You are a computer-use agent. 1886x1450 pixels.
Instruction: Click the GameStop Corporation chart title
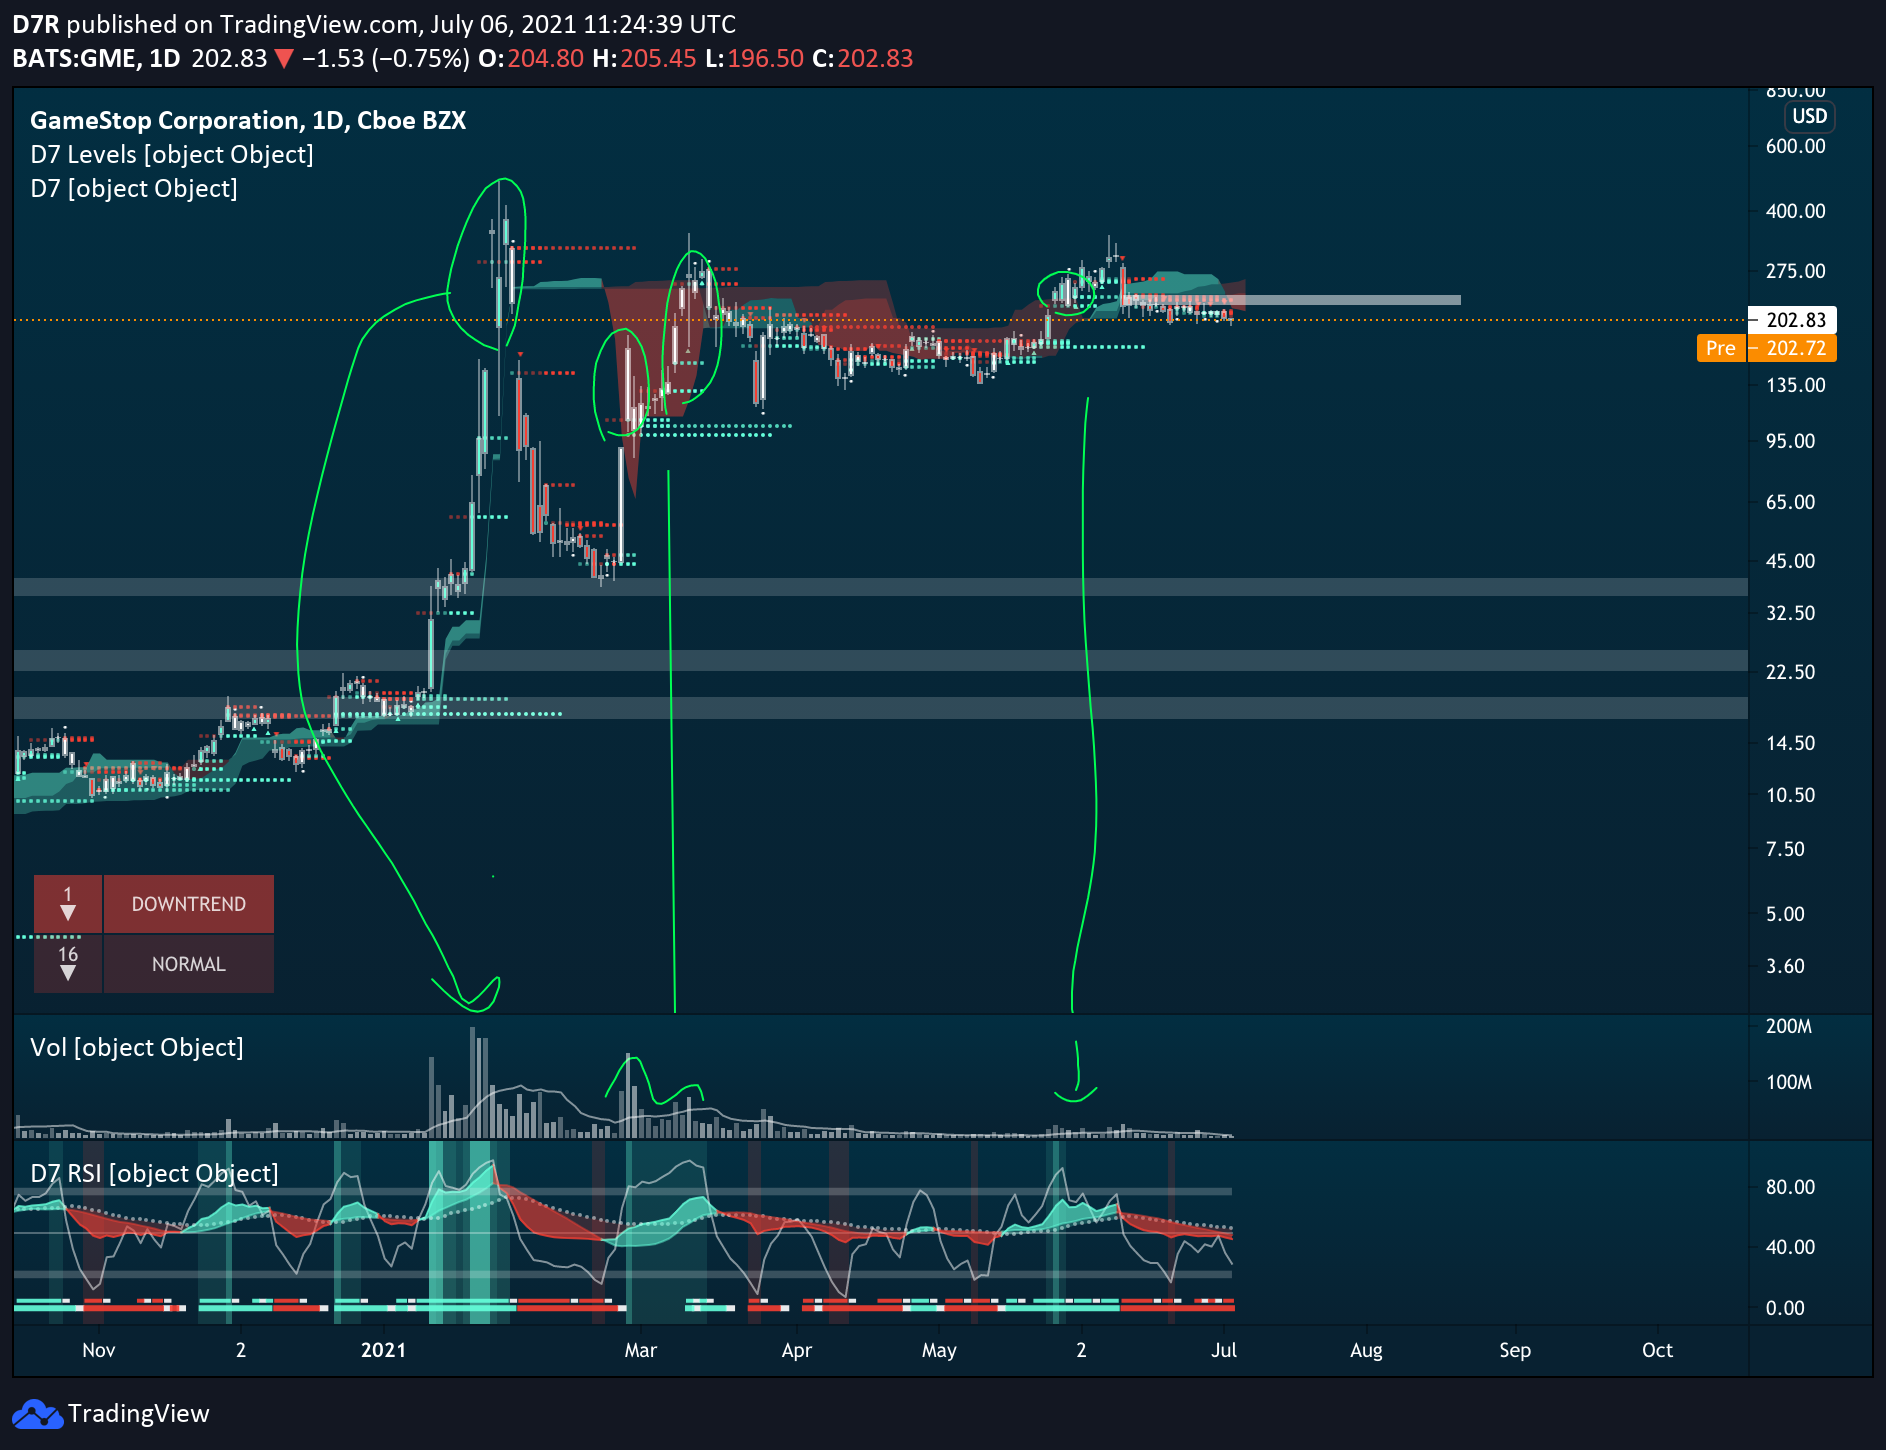click(x=248, y=121)
